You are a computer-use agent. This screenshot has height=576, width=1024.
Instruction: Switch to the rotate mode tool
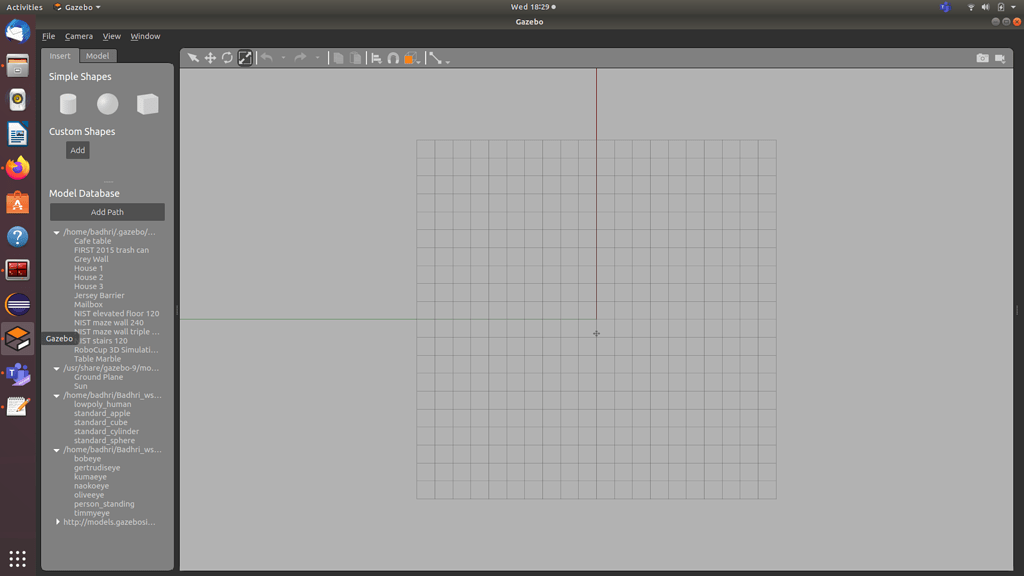click(x=227, y=58)
